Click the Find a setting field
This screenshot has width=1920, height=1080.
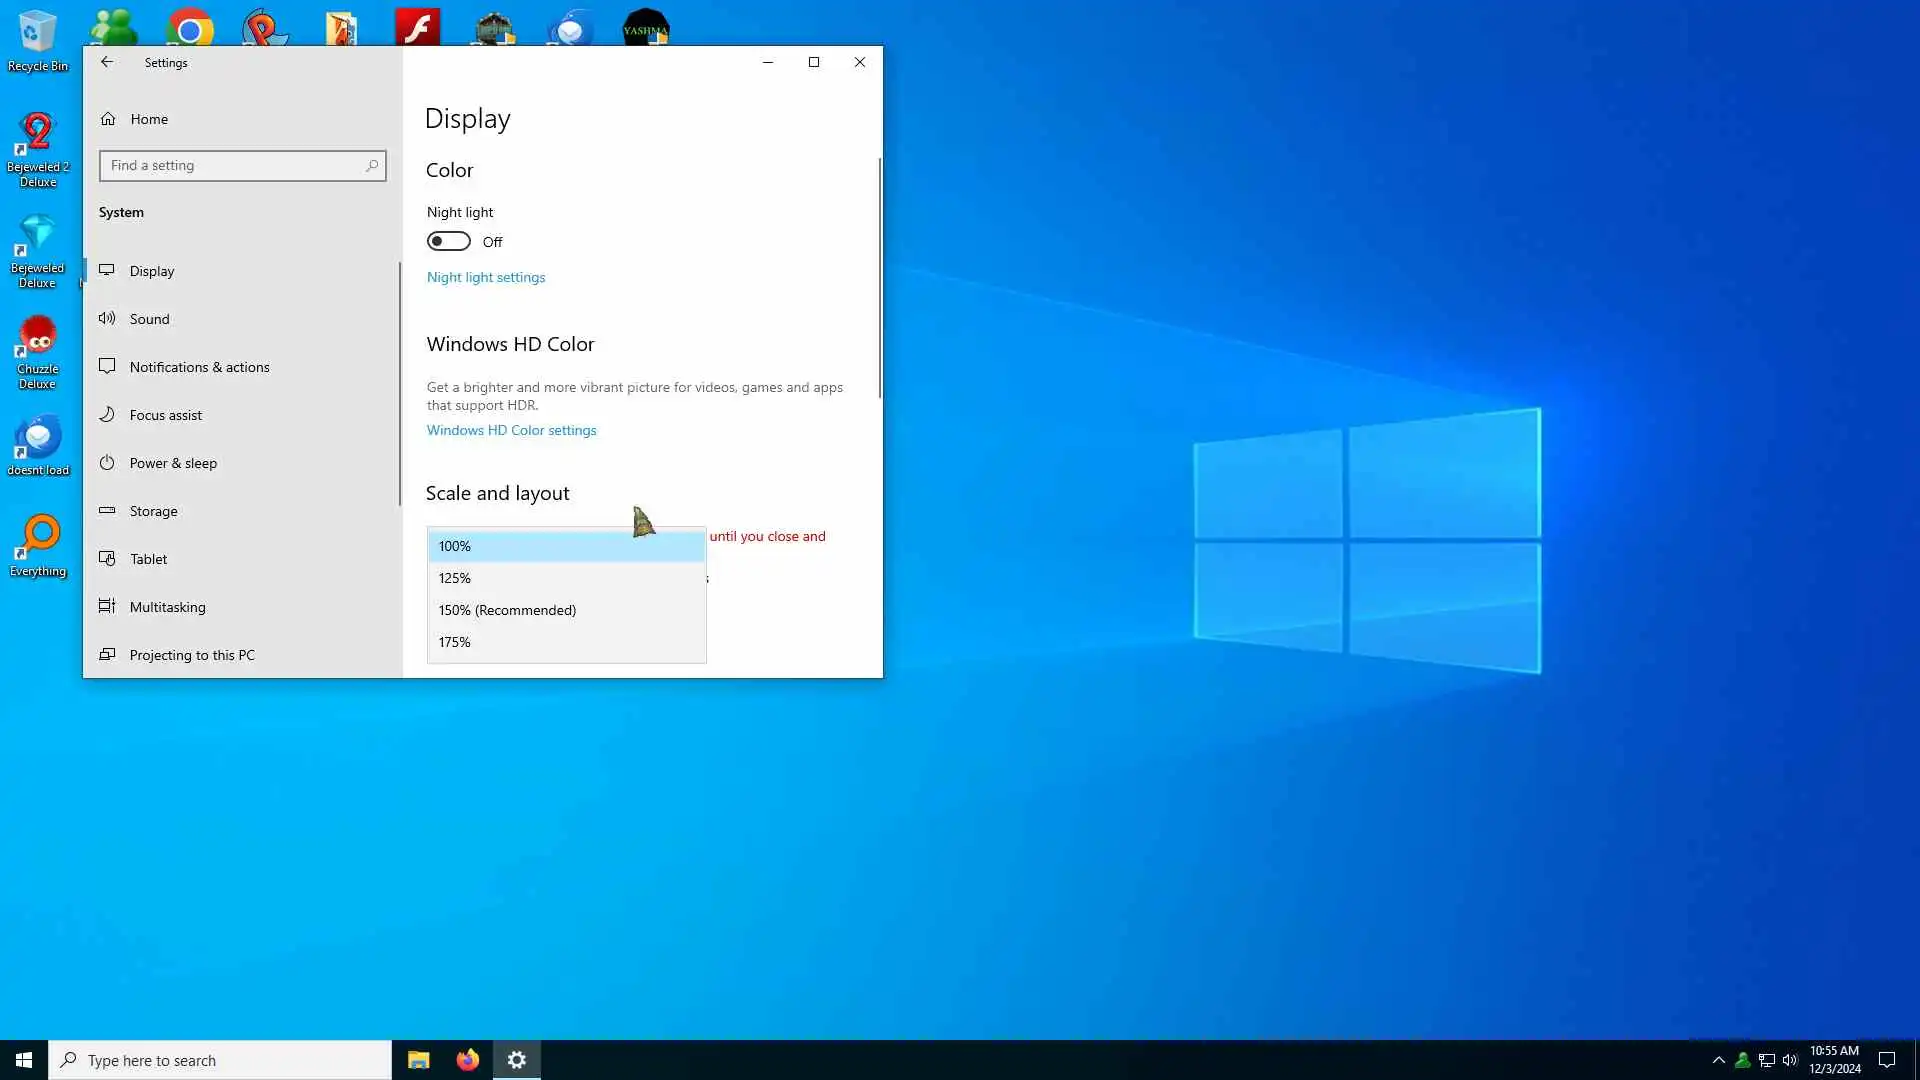coord(235,166)
